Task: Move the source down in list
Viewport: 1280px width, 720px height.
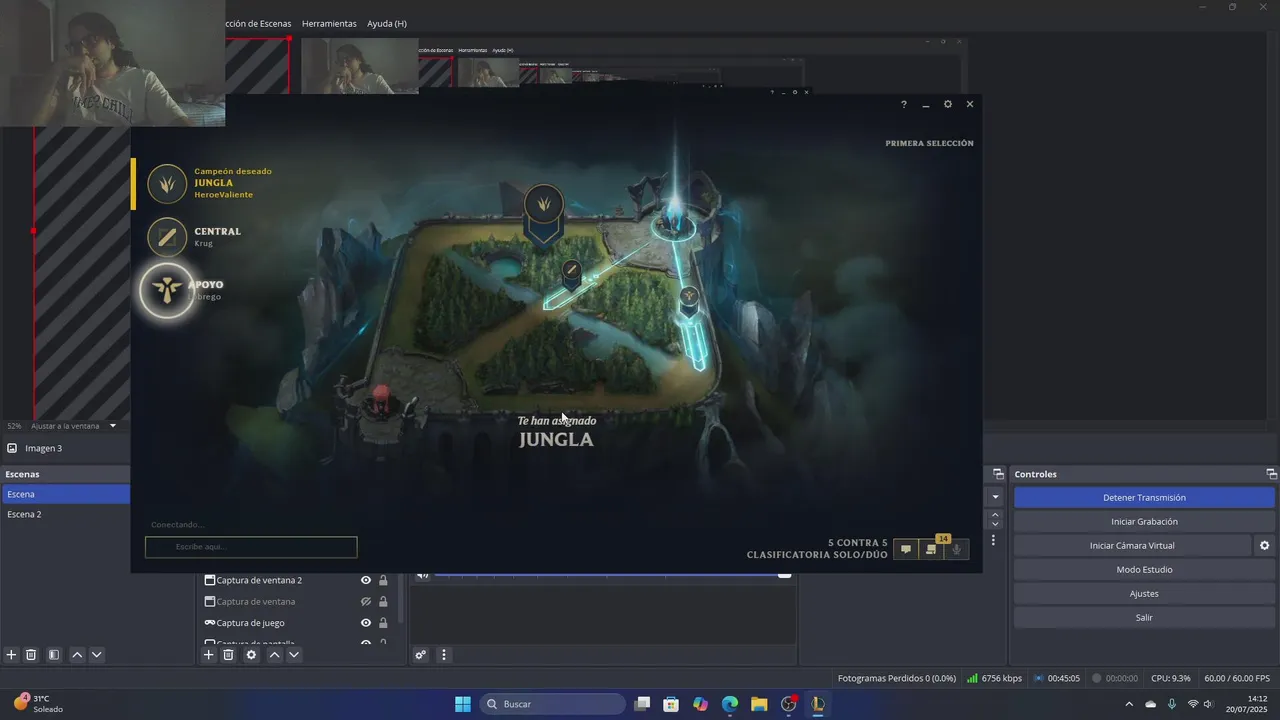Action: click(294, 655)
